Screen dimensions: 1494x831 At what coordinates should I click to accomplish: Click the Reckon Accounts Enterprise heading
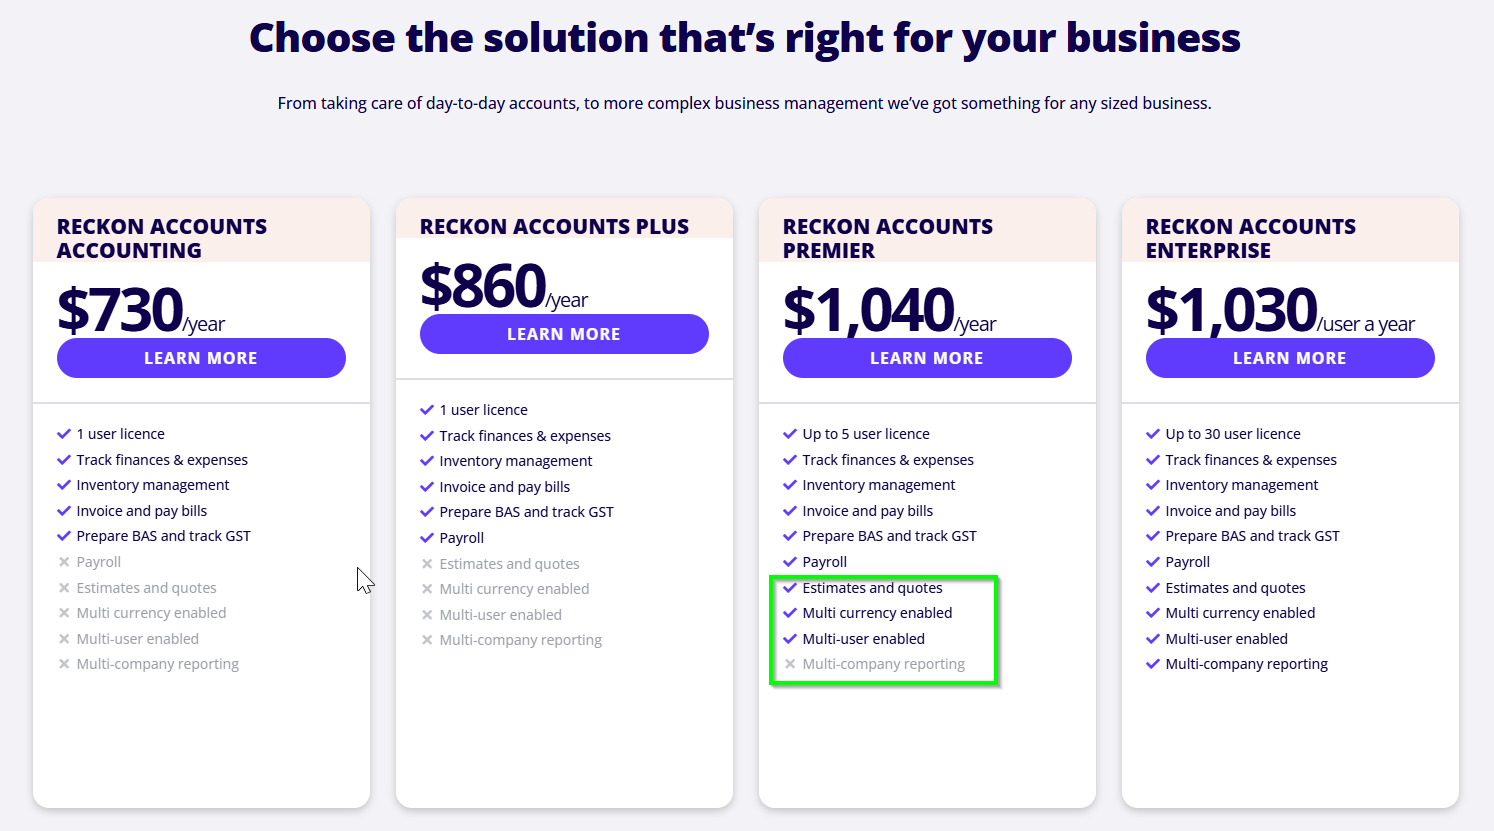coord(1251,238)
